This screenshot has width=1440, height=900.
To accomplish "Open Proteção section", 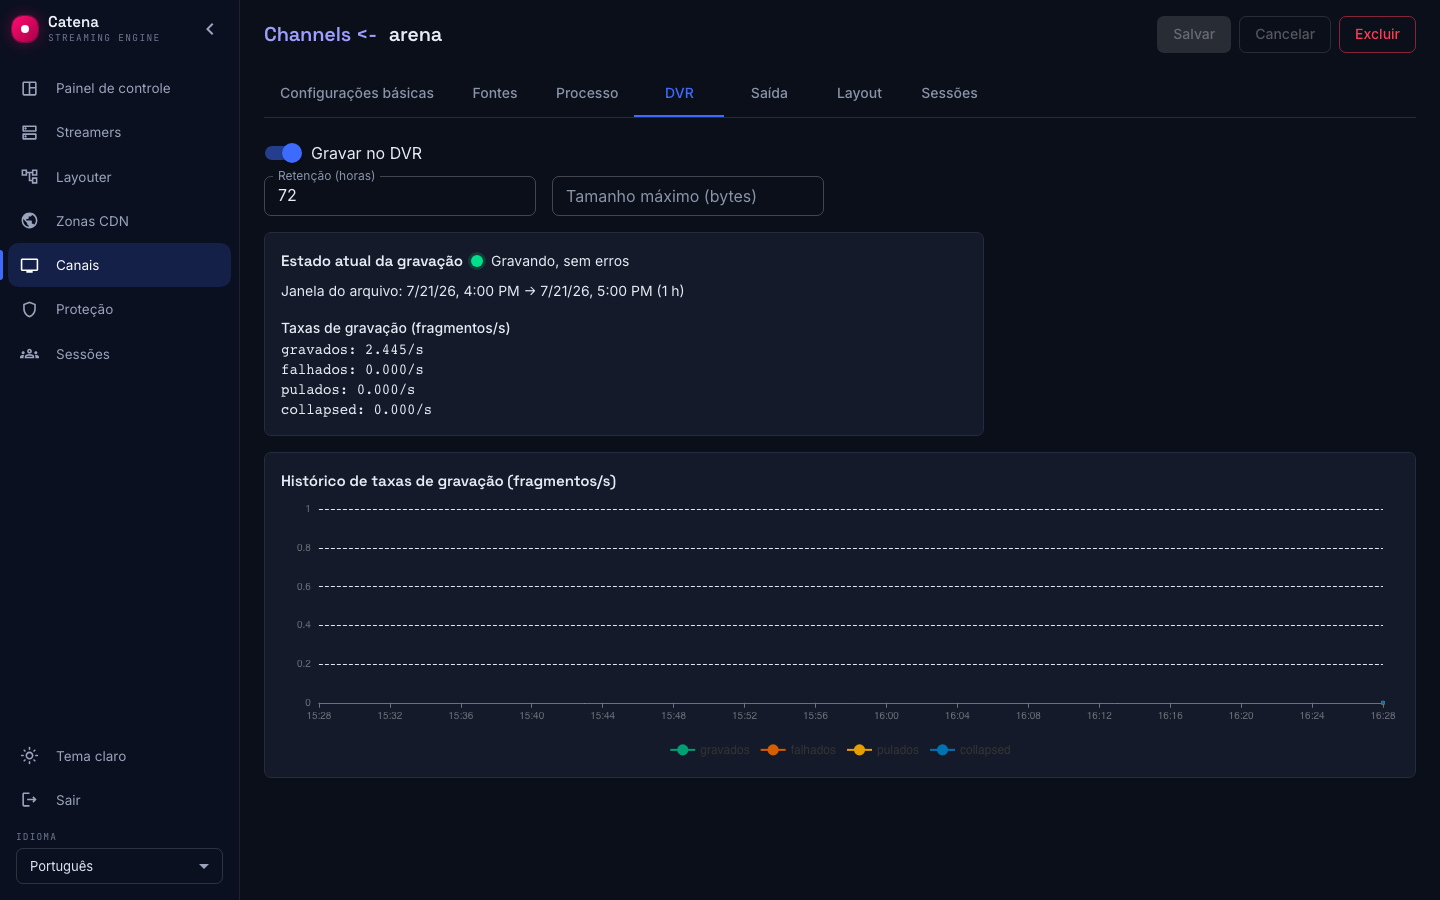I will coord(119,309).
